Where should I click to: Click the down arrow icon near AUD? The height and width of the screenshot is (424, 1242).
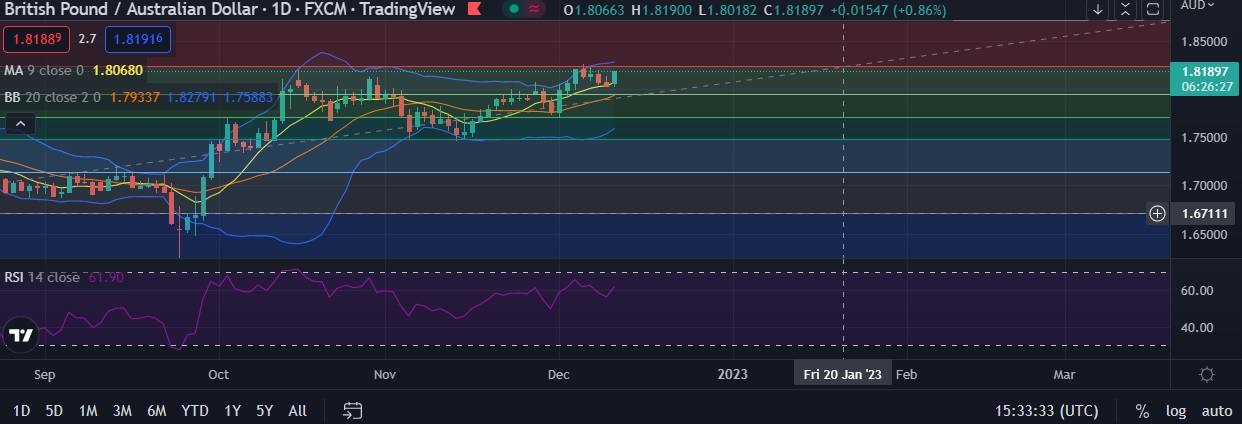tap(1098, 10)
